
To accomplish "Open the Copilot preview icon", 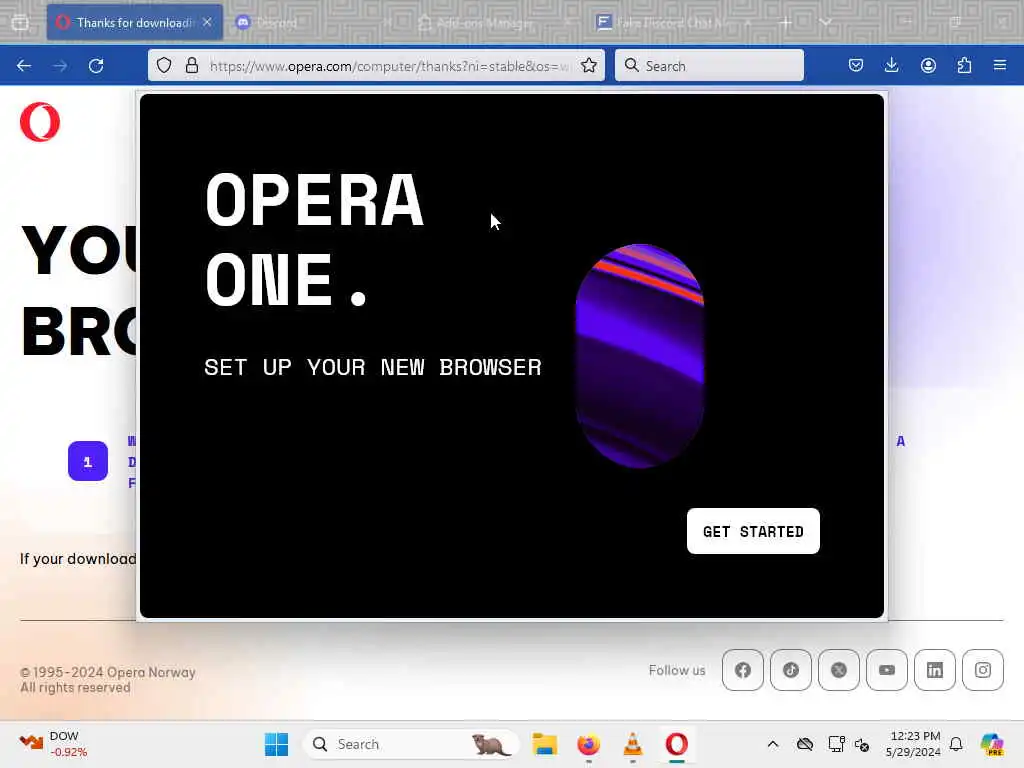I will (992, 744).
